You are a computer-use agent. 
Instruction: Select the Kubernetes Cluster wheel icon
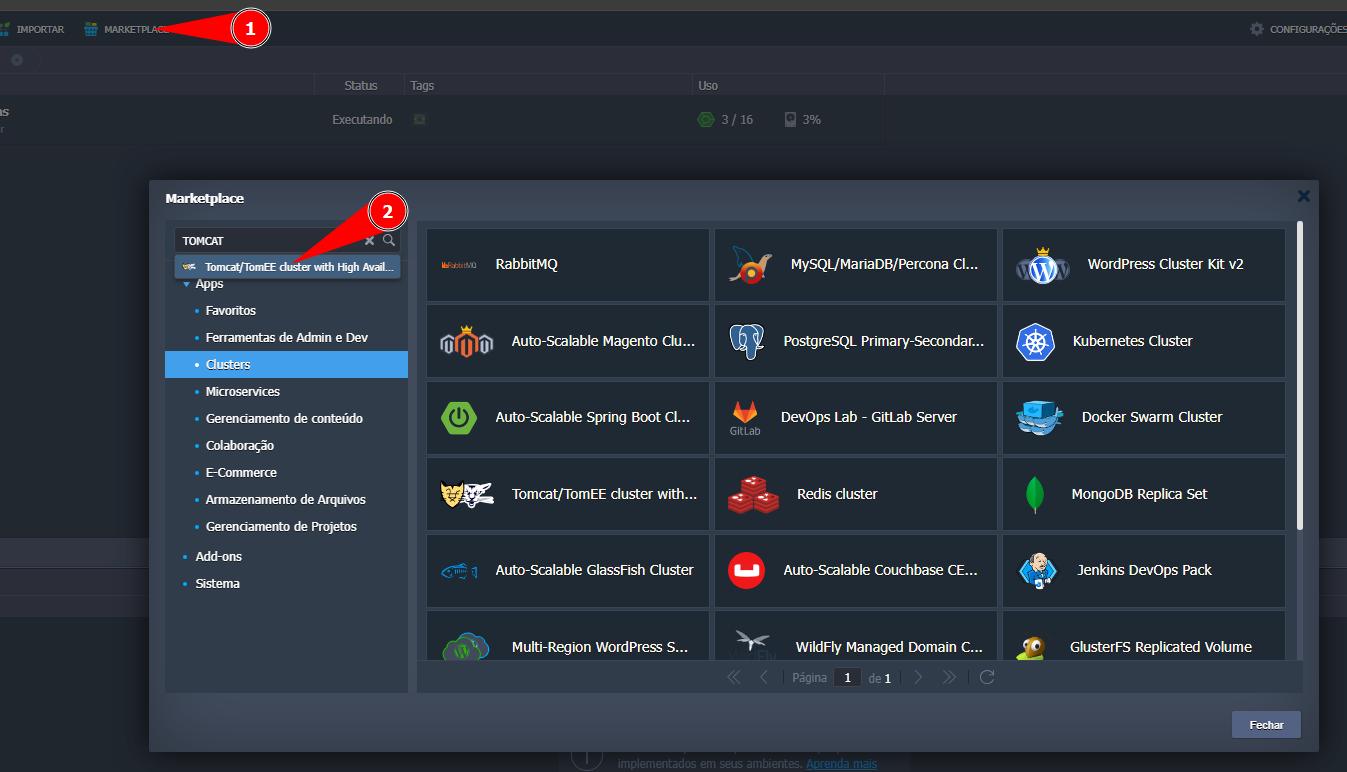click(1035, 342)
